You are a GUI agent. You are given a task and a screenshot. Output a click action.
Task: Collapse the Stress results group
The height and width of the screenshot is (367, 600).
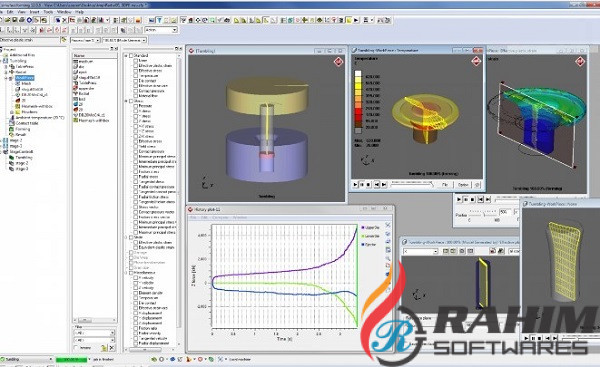pos(126,101)
